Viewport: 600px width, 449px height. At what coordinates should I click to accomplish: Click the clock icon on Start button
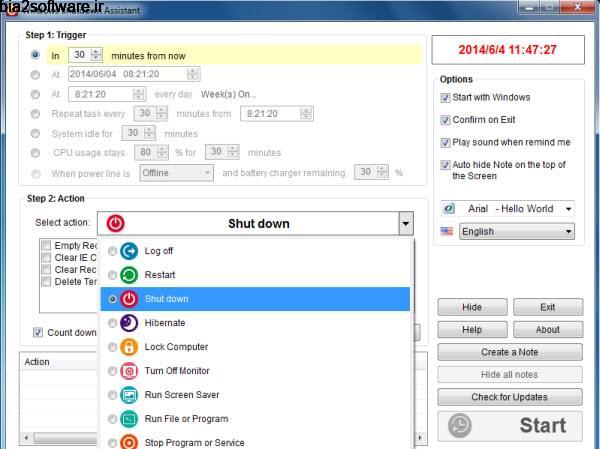click(460, 425)
